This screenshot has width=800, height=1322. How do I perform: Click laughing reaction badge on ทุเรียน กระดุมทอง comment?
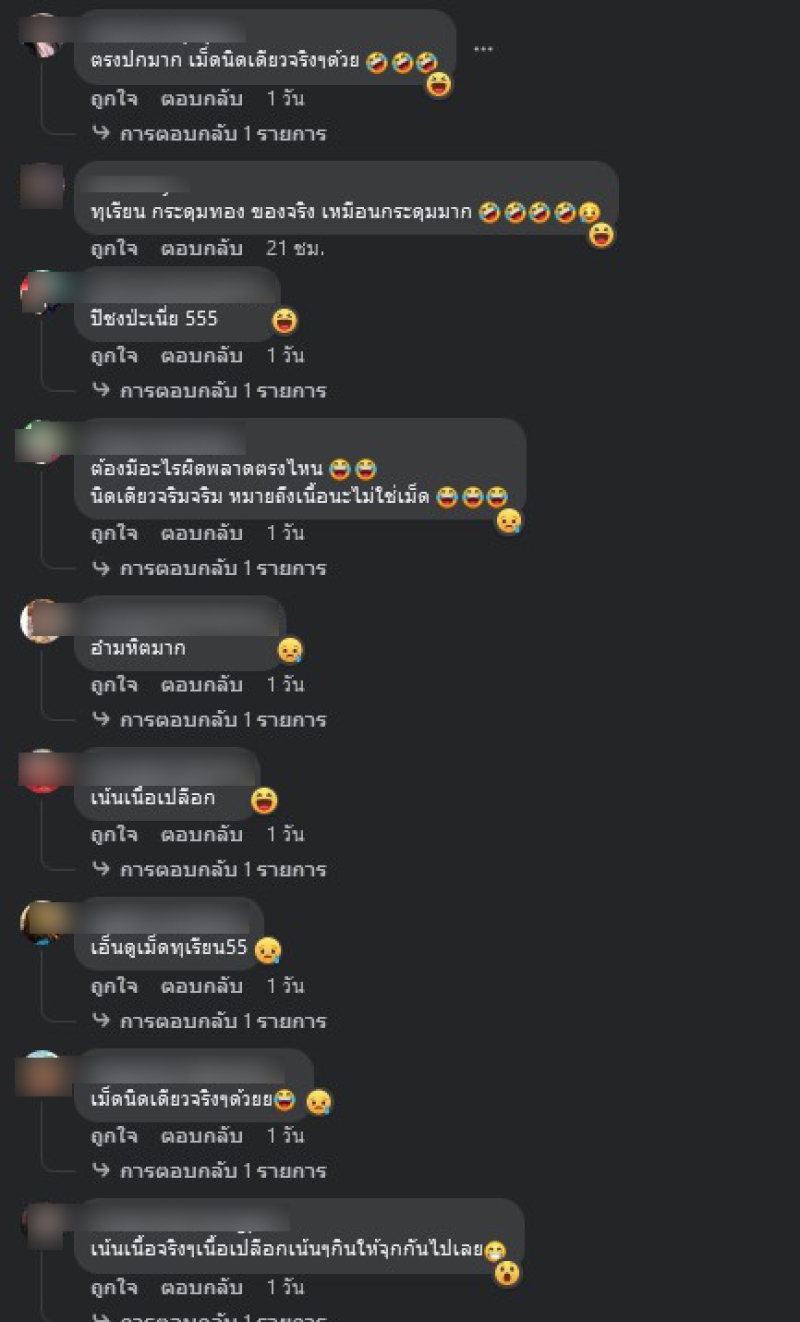point(600,235)
